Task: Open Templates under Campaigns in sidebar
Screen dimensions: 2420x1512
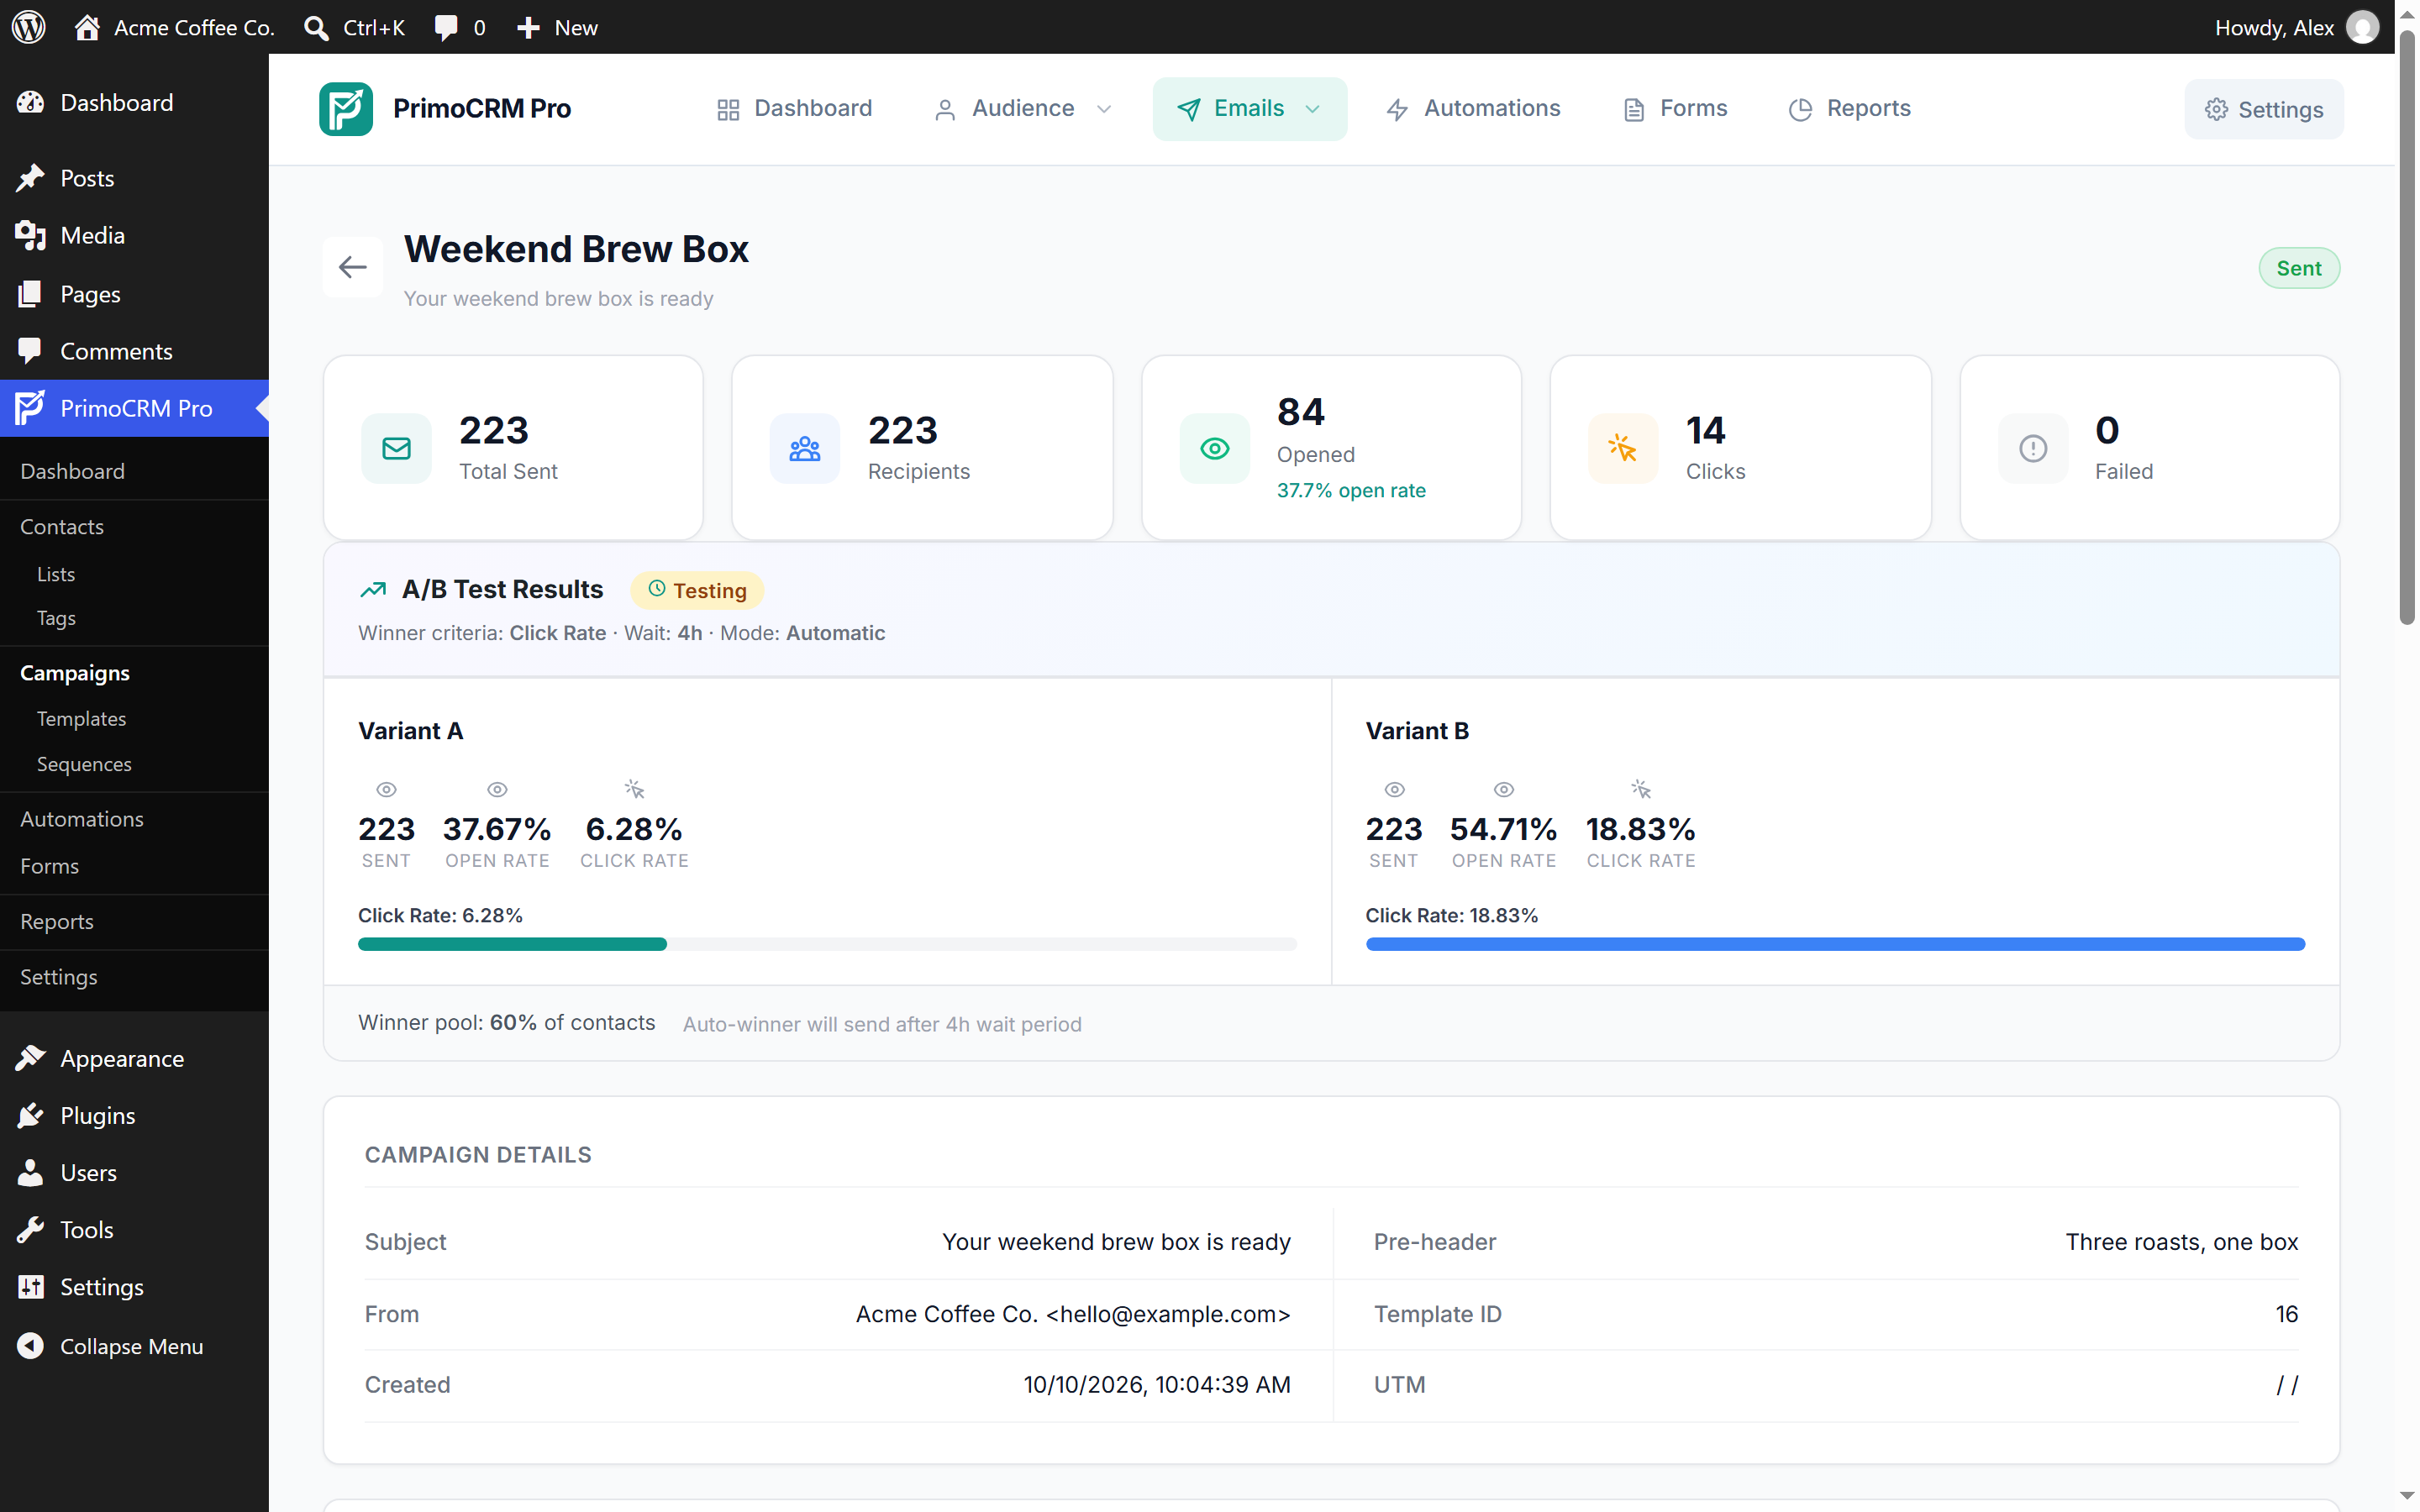Action: click(x=81, y=718)
